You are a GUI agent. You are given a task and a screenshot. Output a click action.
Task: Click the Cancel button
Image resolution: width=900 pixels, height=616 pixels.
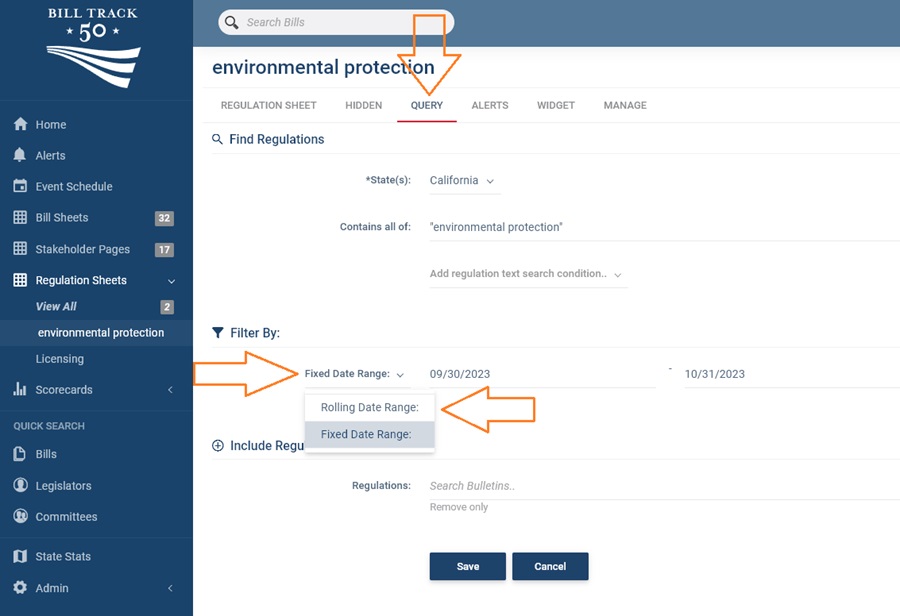tap(550, 566)
